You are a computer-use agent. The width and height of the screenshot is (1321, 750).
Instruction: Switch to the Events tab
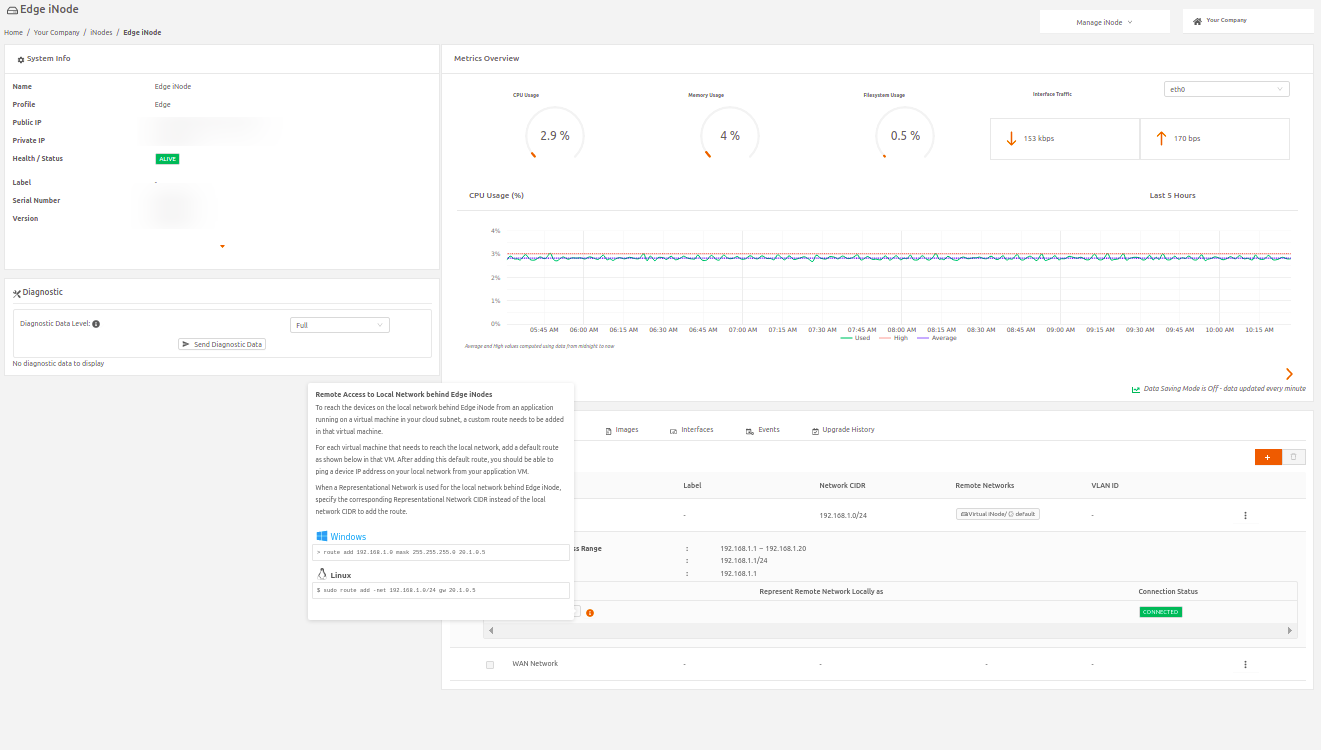click(763, 430)
